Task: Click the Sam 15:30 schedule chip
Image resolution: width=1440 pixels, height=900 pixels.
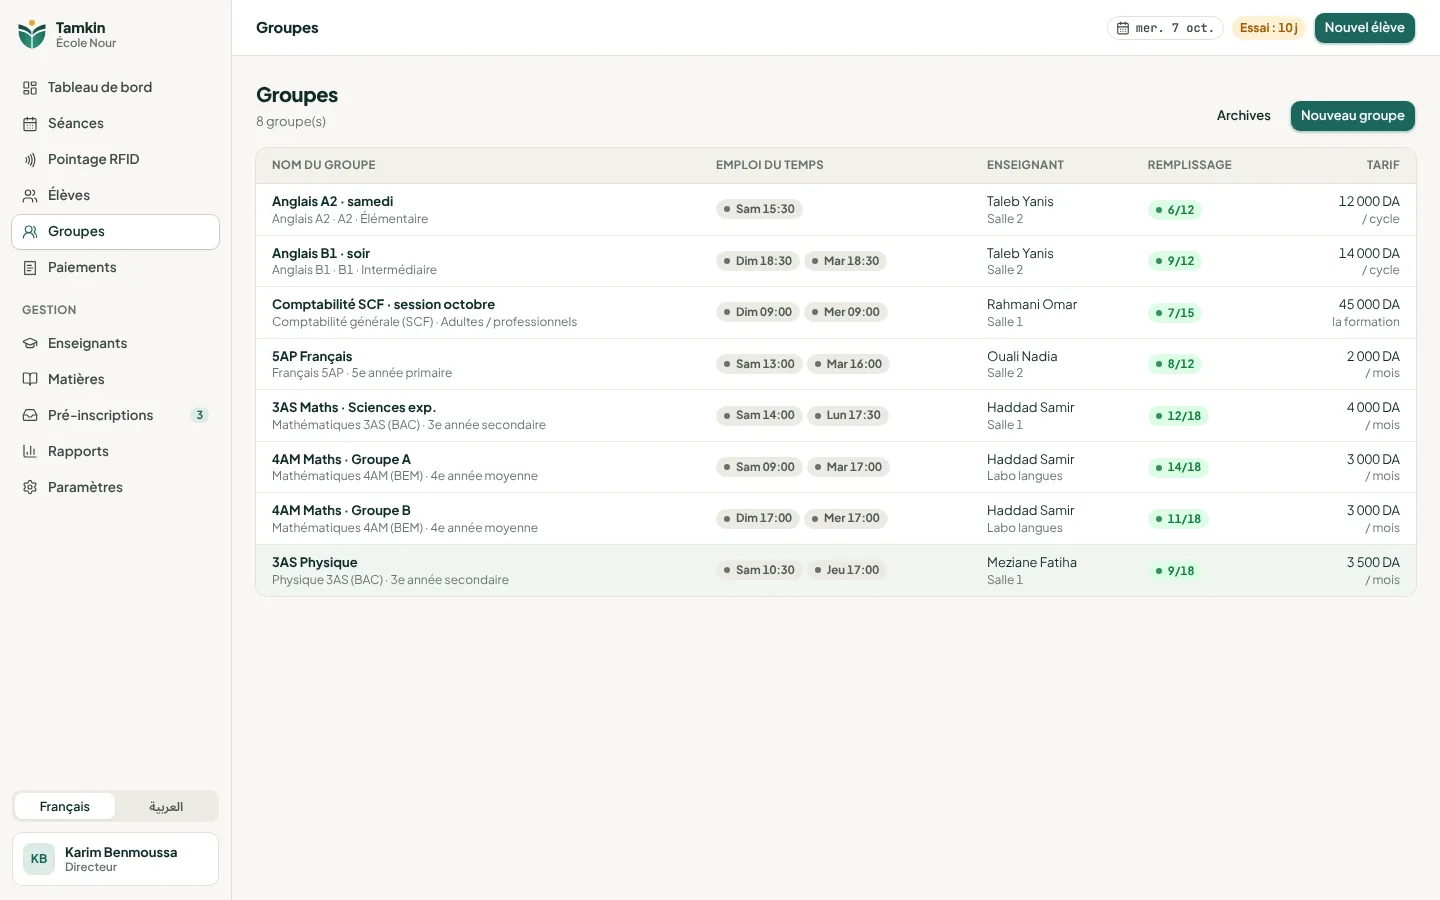Action: click(760, 209)
